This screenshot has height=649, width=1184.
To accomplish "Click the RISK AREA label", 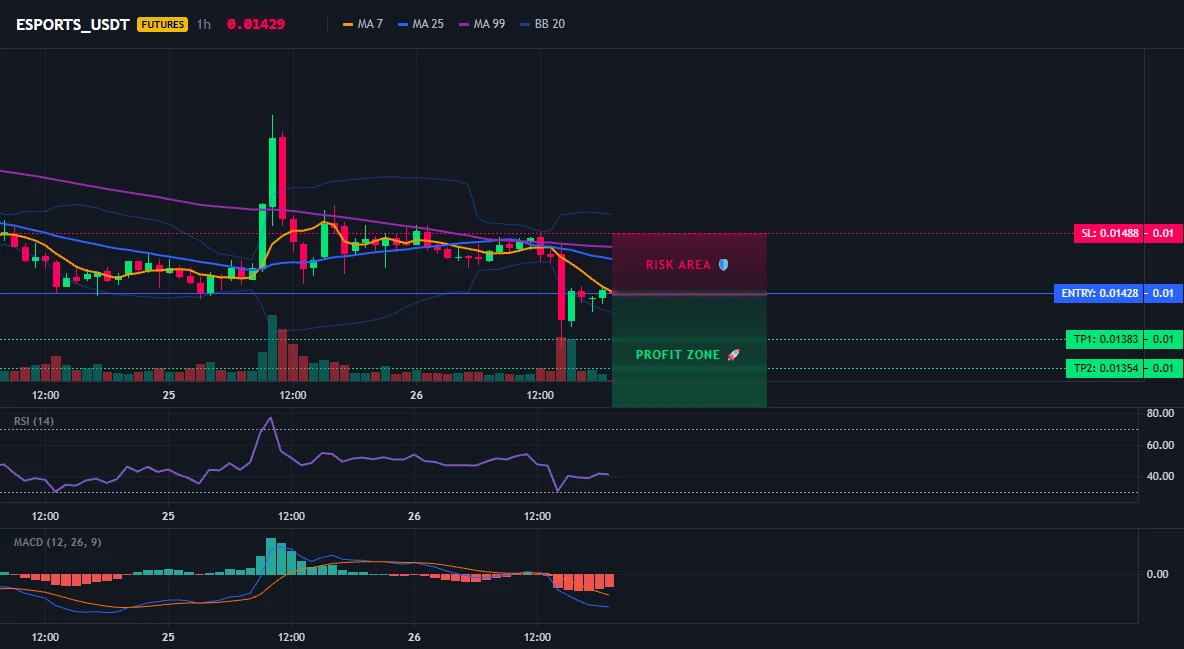I will coord(678,264).
